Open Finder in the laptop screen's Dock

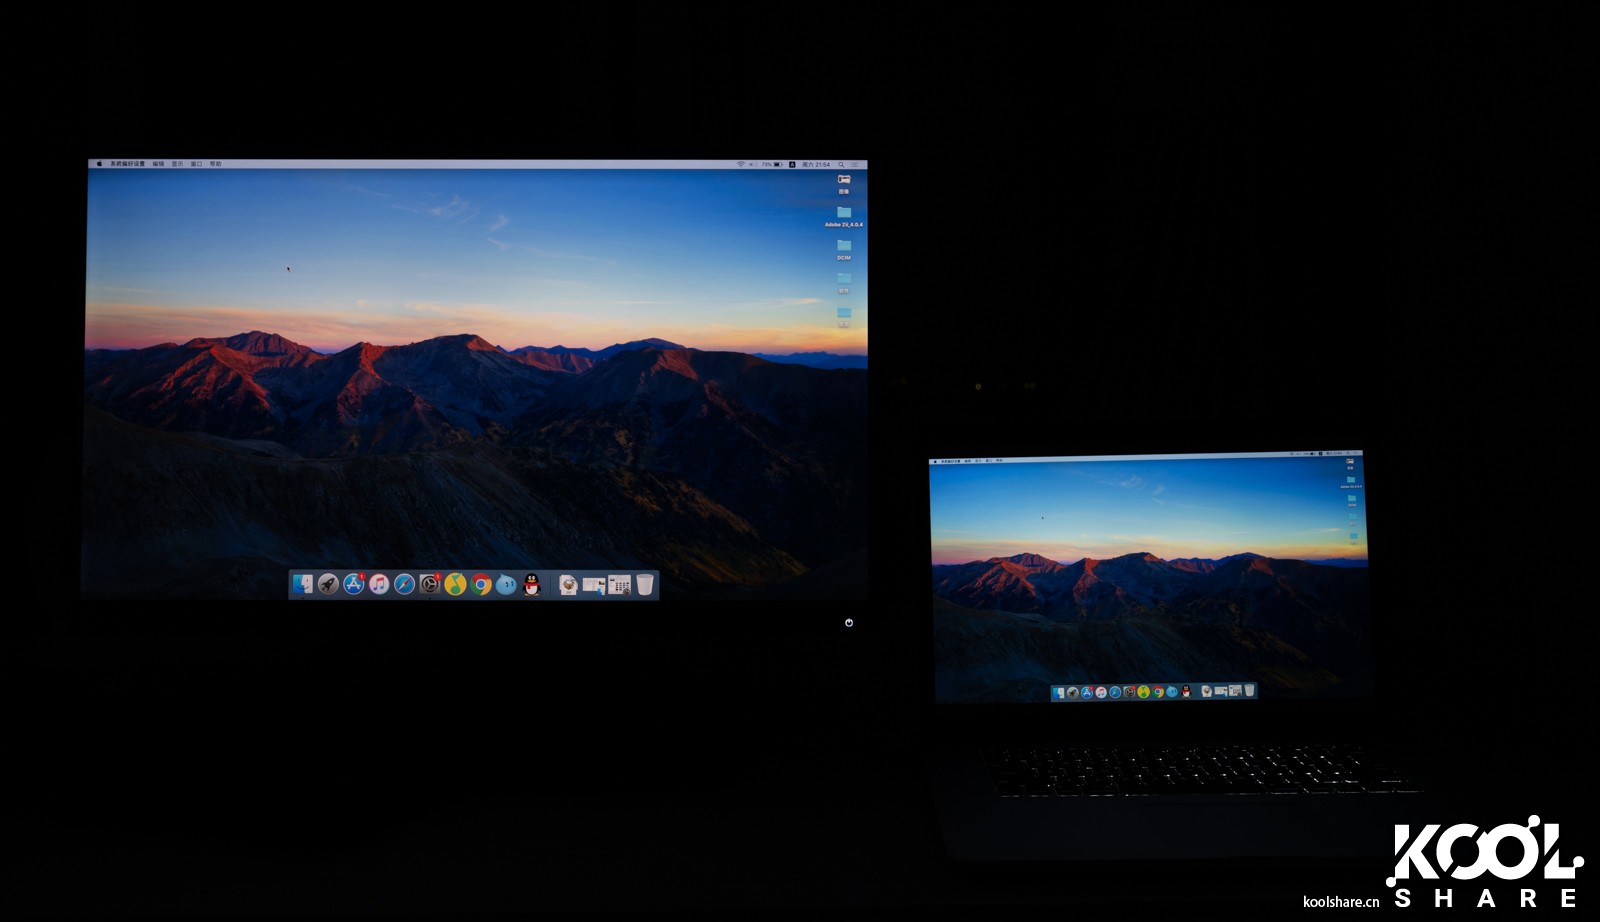pos(1058,692)
